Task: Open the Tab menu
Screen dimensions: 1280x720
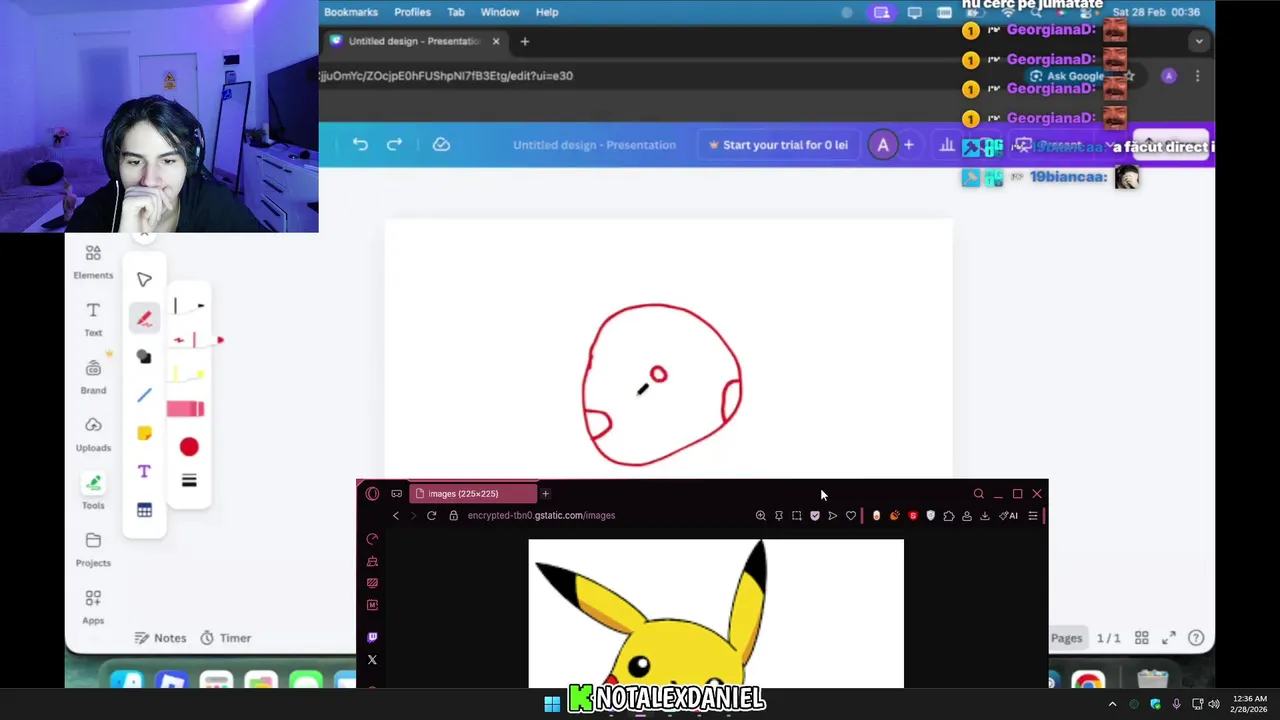Action: pyautogui.click(x=456, y=12)
